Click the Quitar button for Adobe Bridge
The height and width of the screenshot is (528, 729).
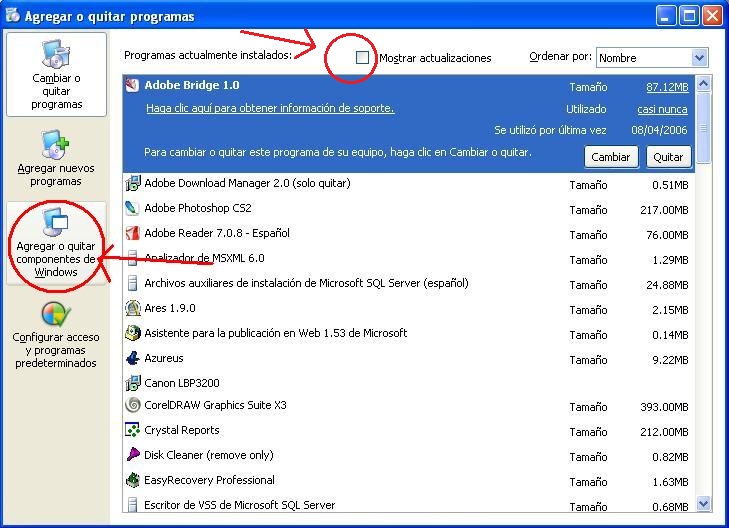point(668,157)
